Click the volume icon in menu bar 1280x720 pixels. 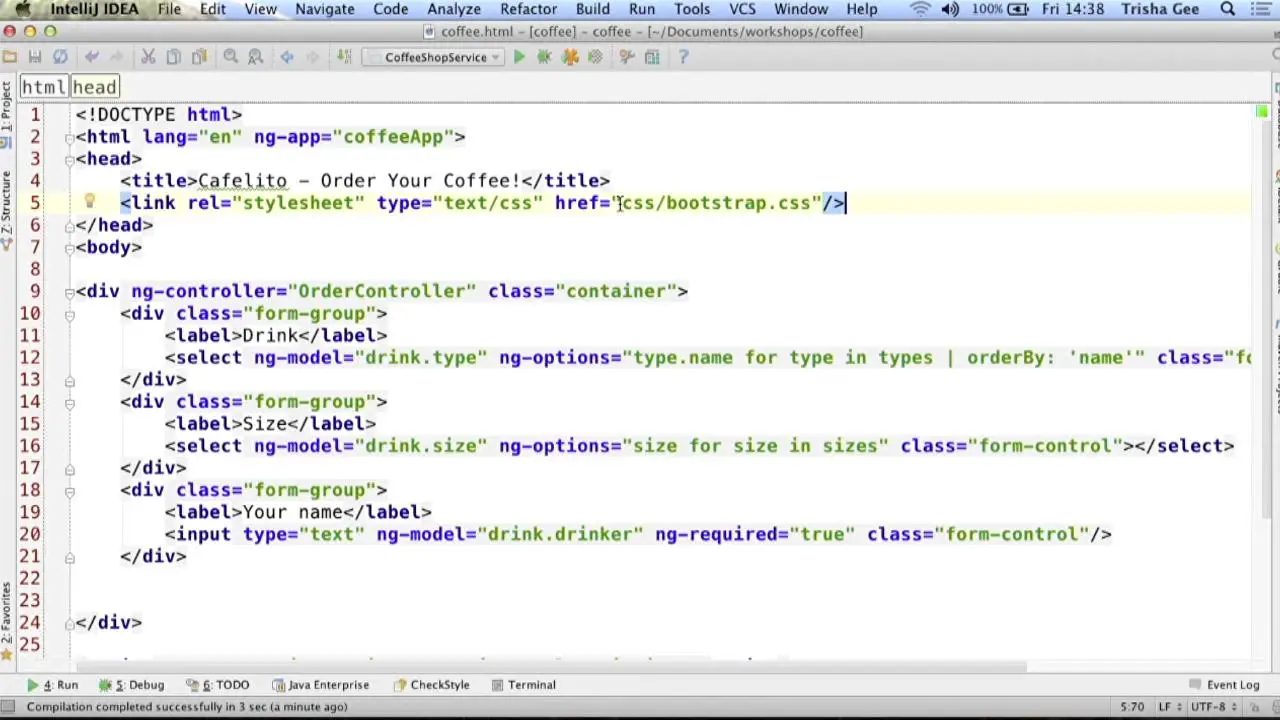[950, 9]
